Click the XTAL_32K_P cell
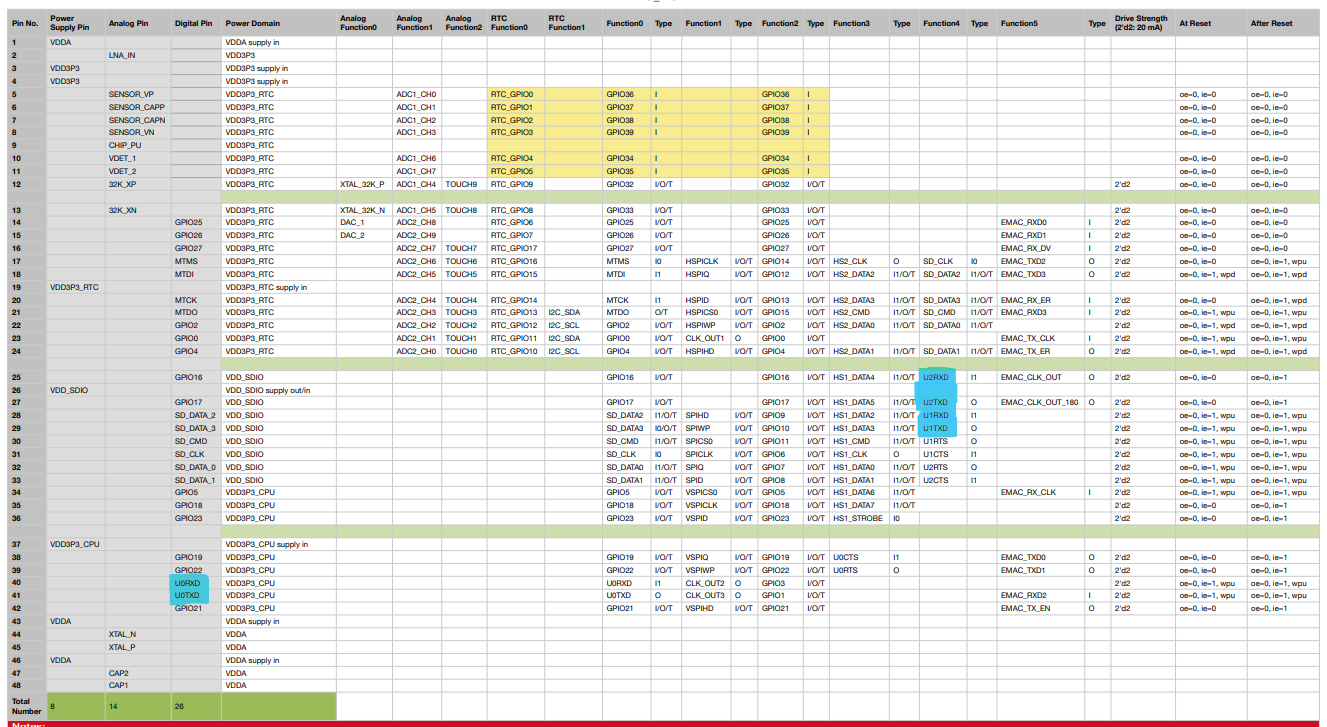 [364, 184]
